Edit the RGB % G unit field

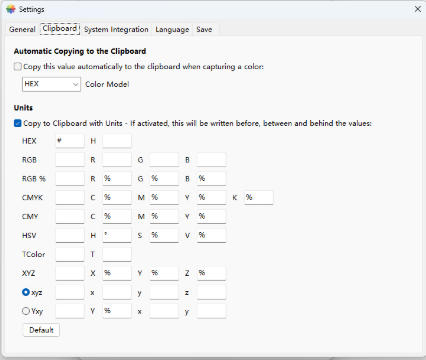164,179
